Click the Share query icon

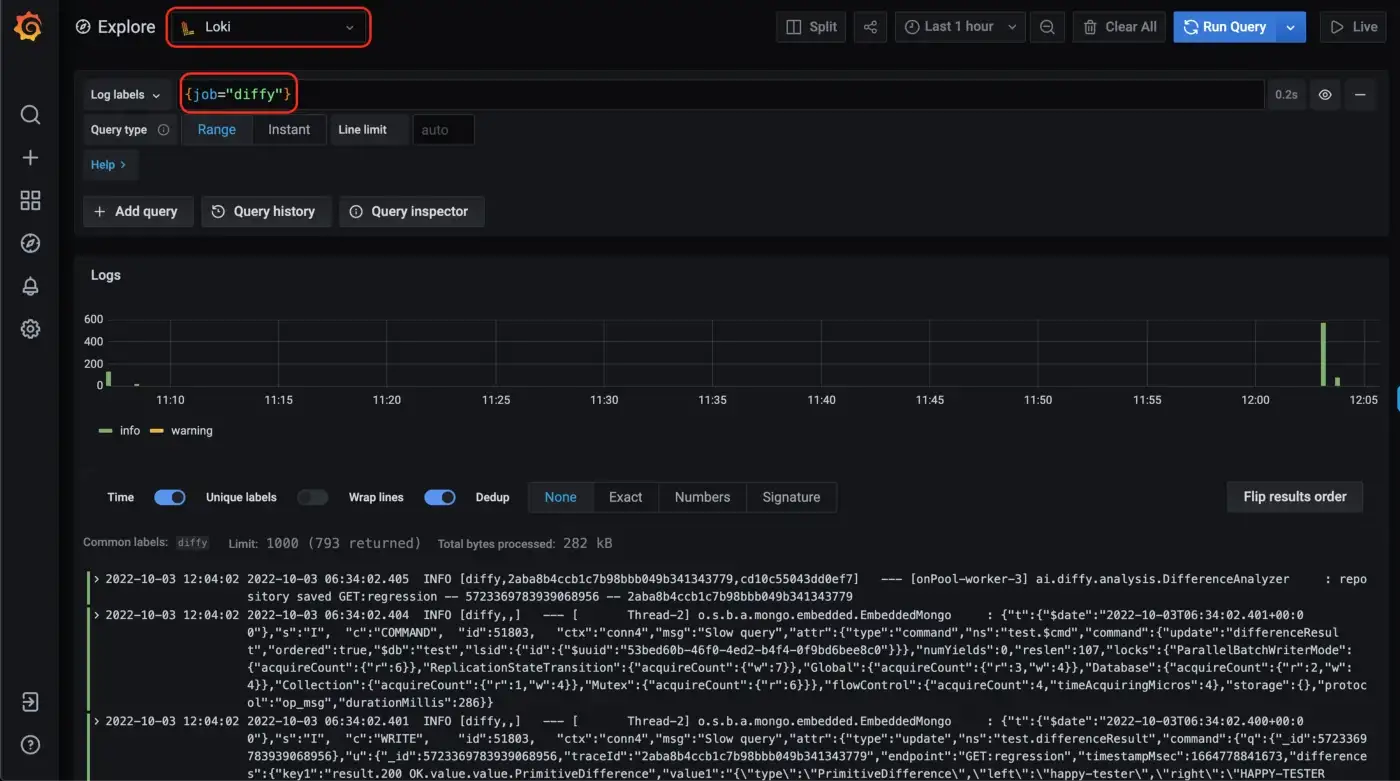click(870, 27)
